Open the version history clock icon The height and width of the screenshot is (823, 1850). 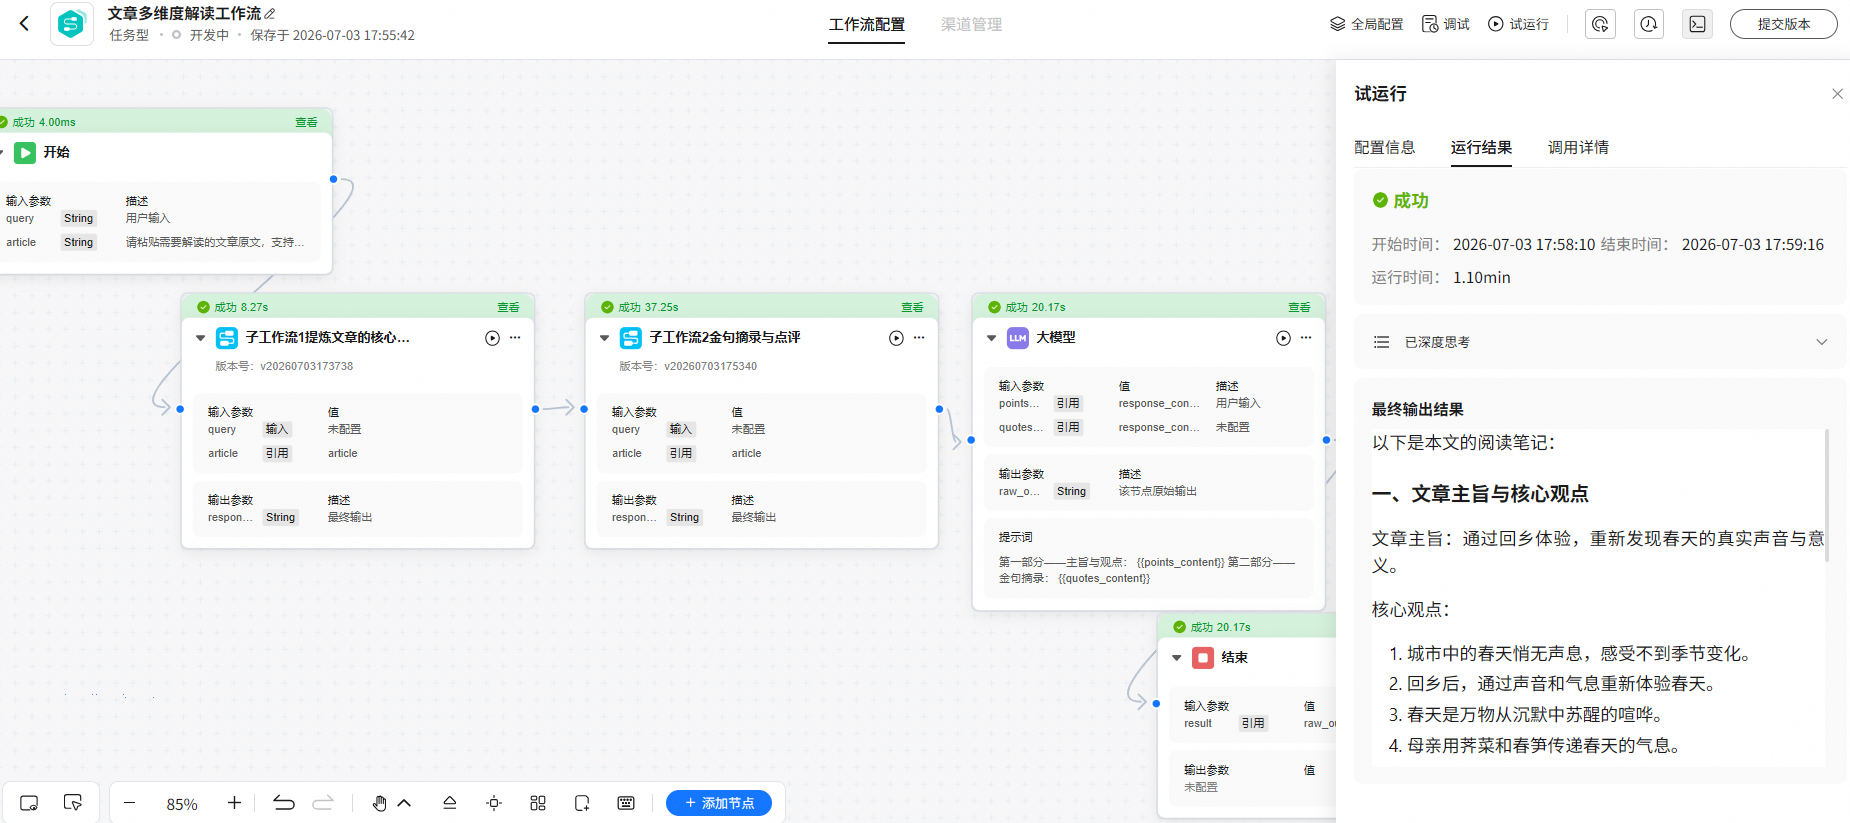click(x=1649, y=24)
